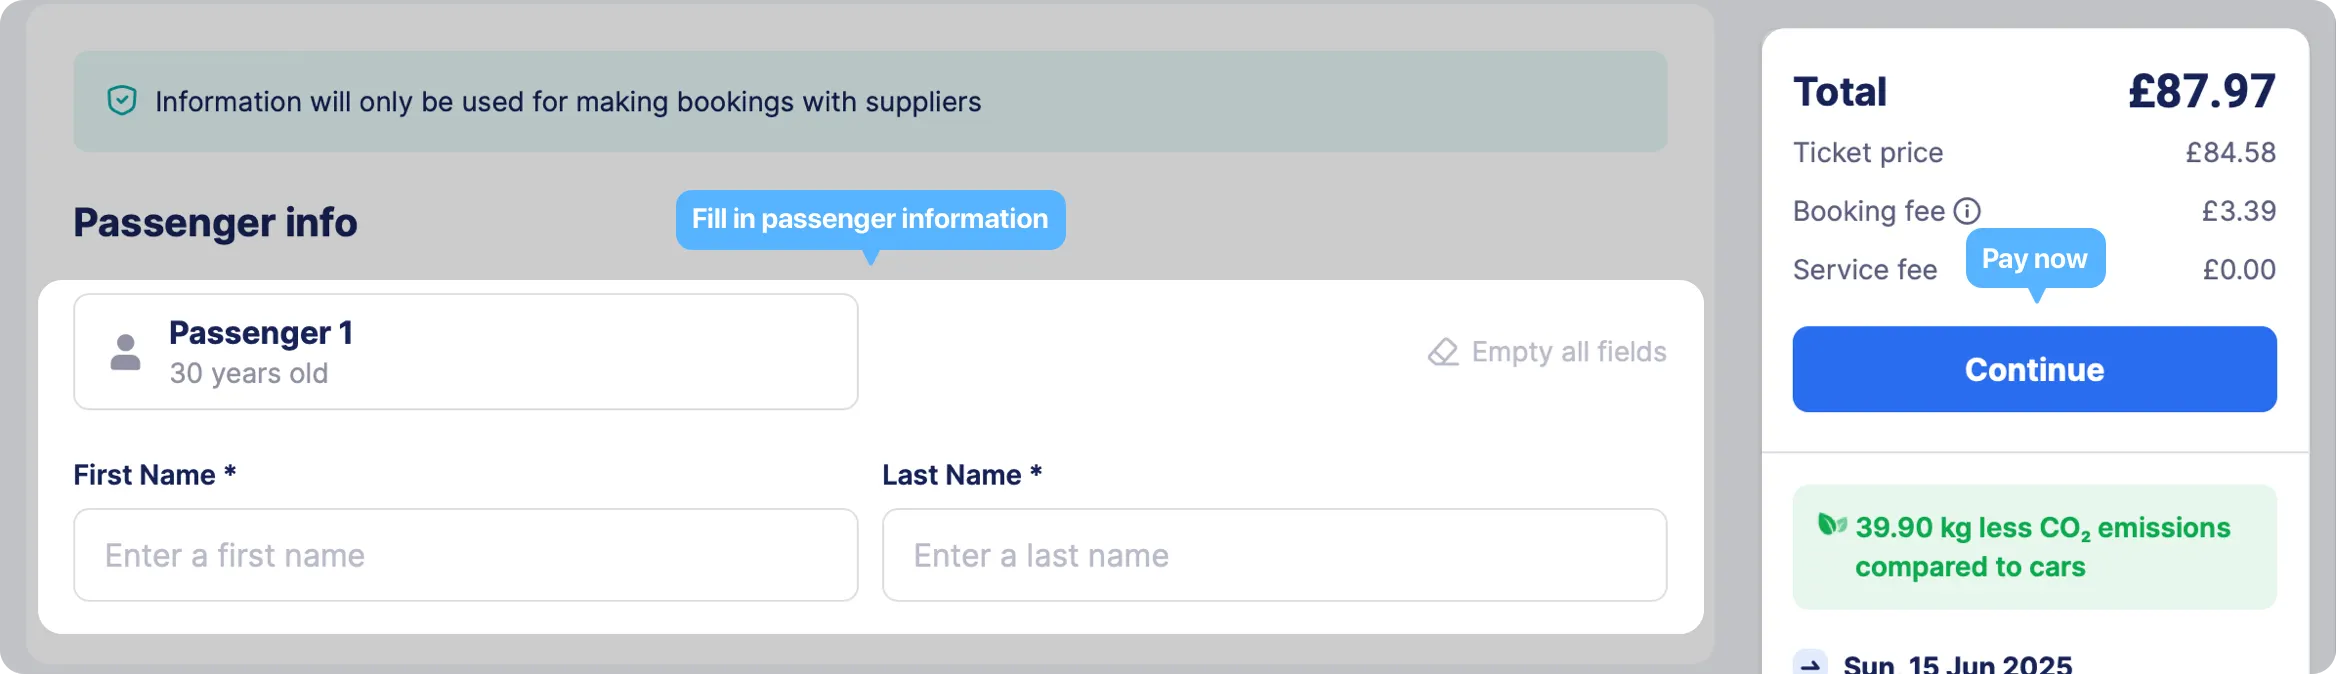Click the supplier information notice banner
This screenshot has width=2336, height=674.
(x=870, y=102)
